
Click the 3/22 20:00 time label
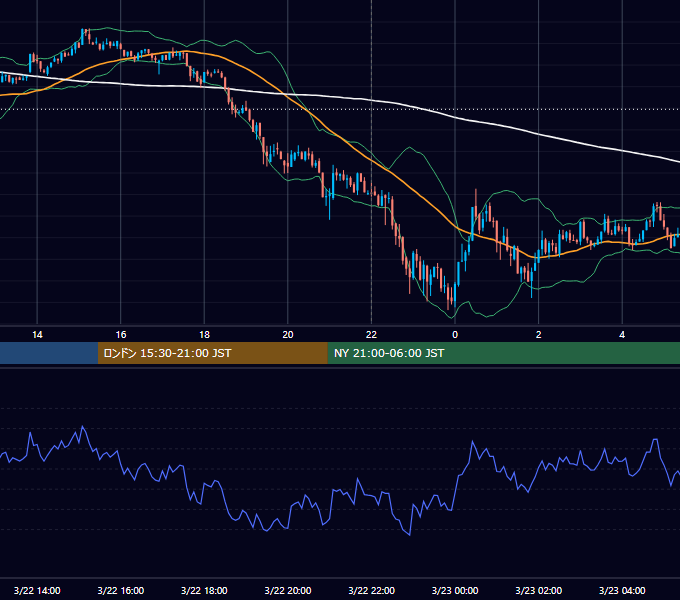pyautogui.click(x=288, y=590)
